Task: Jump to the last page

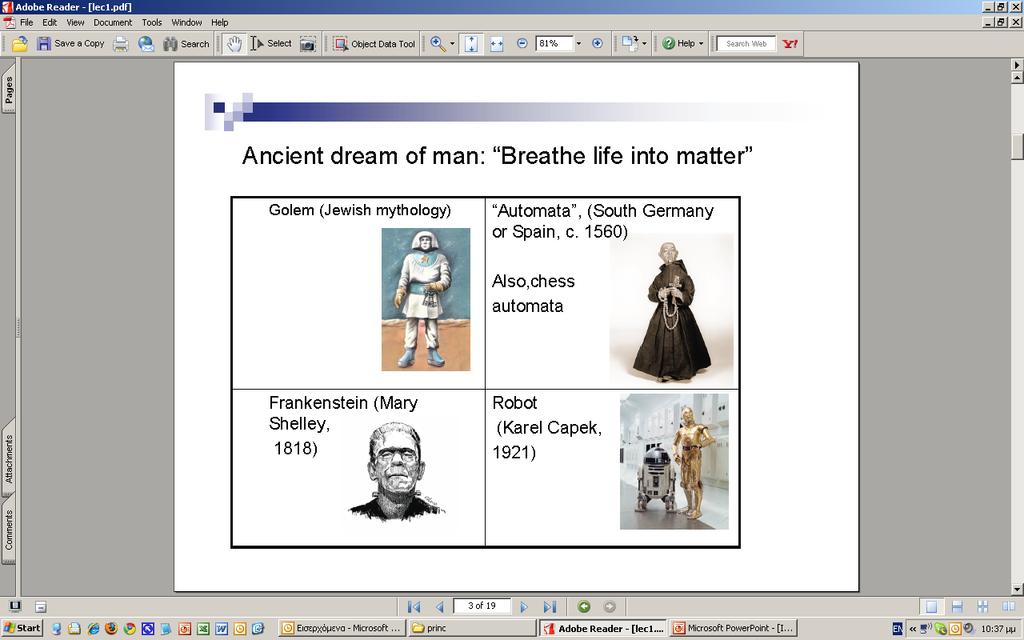Action: (550, 607)
